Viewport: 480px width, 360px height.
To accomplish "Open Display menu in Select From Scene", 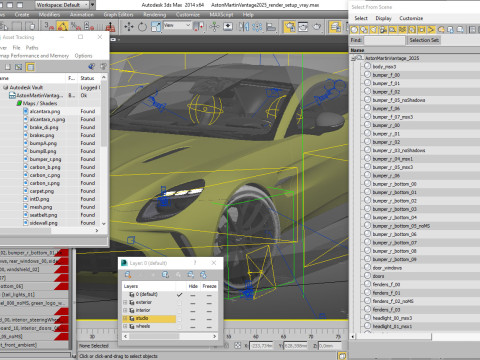I will point(383,18).
